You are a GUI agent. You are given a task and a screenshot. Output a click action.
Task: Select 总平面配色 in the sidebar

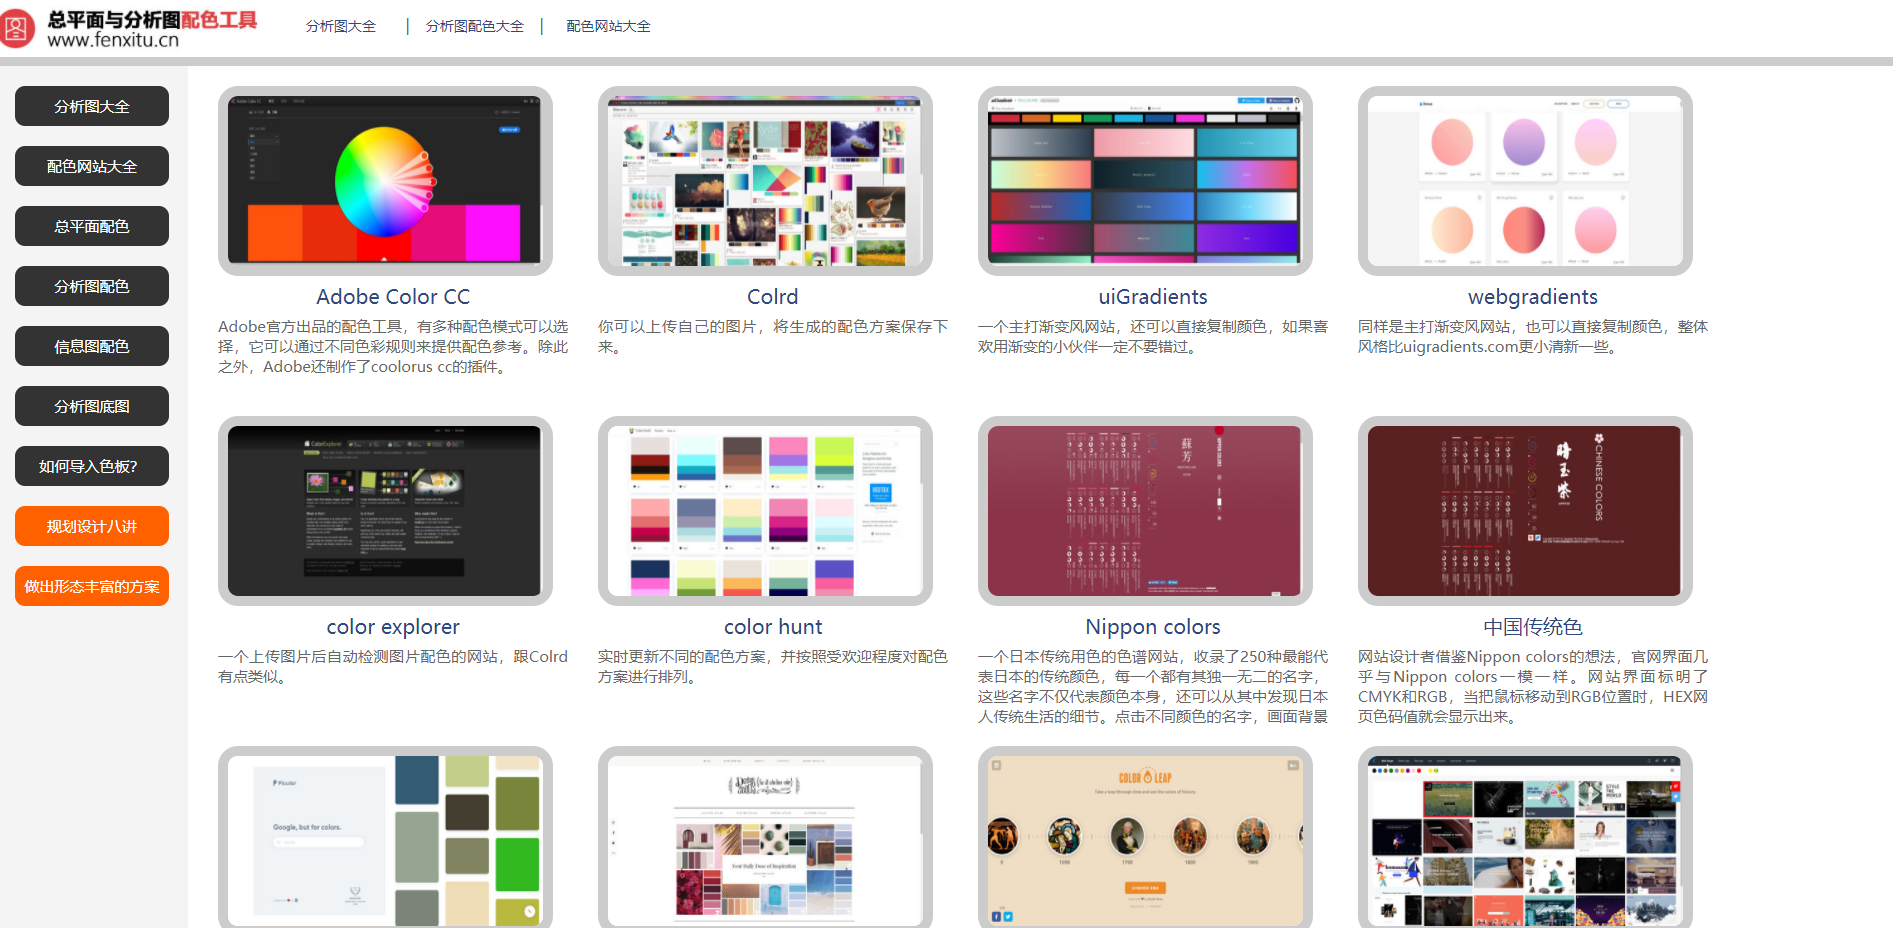tap(92, 226)
